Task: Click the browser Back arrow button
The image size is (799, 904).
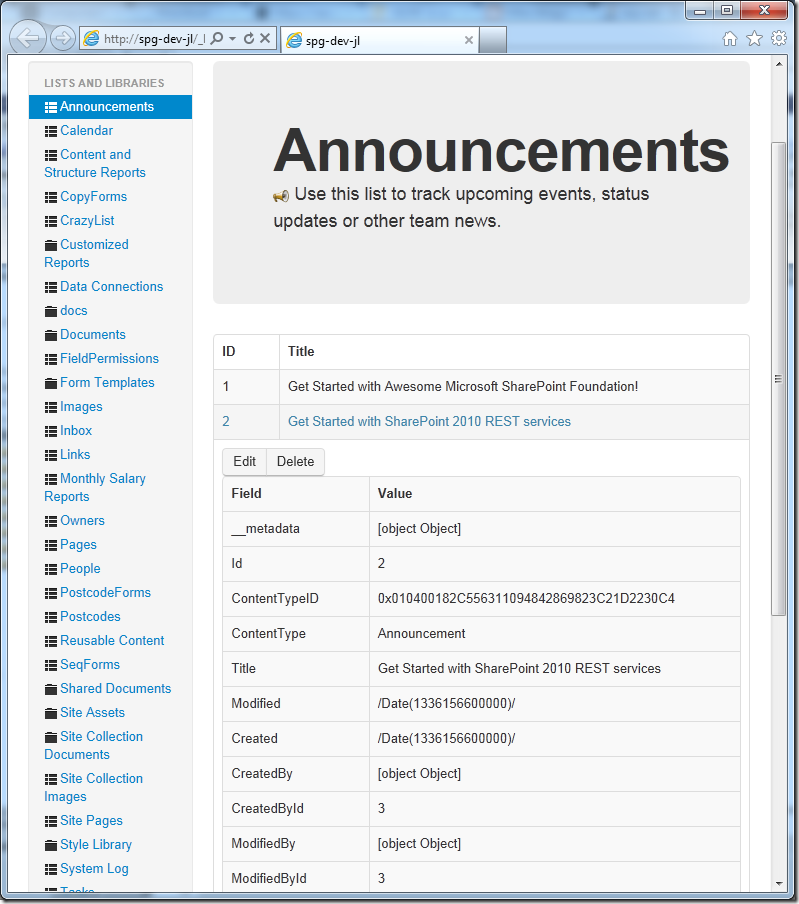Action: 29,39
